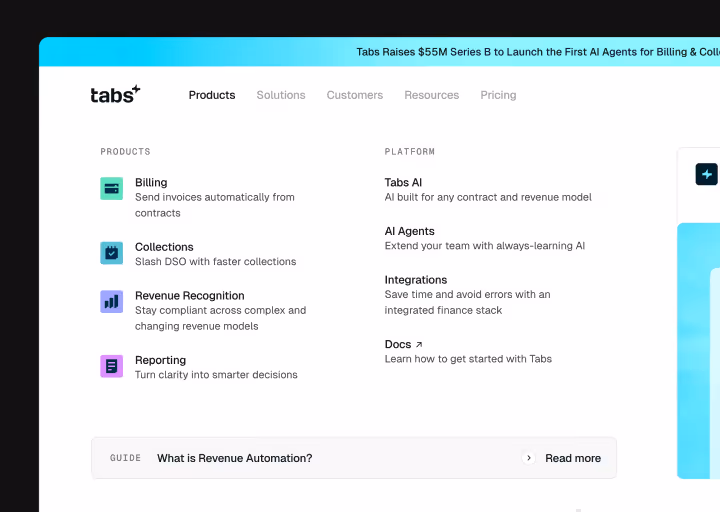Click the PLATFORM section heading

click(x=410, y=152)
